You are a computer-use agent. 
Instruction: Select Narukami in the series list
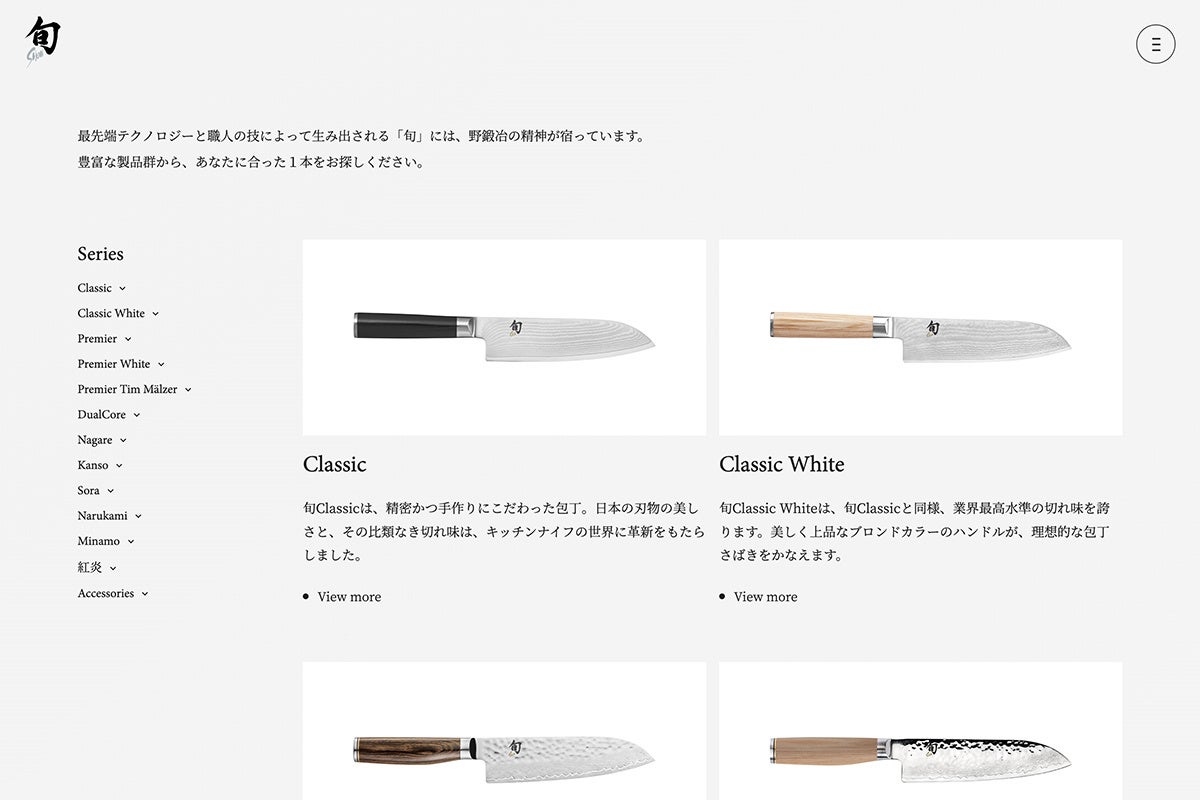point(110,516)
